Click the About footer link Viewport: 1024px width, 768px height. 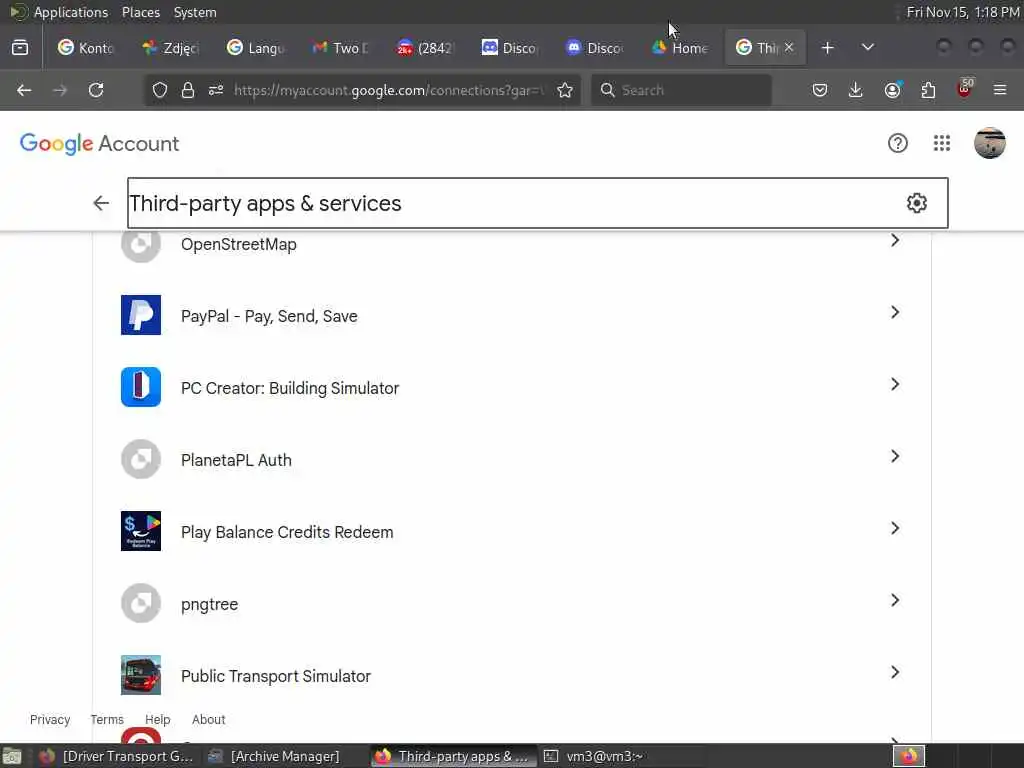208,719
